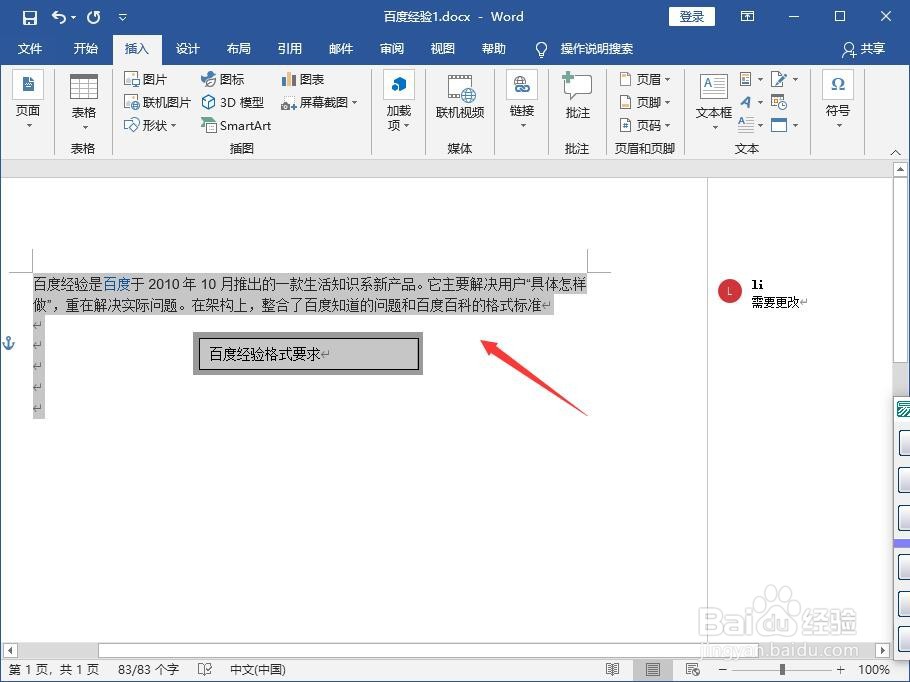Insert a SmartArt graphic
Screen dimensions: 910x682
click(x=236, y=125)
